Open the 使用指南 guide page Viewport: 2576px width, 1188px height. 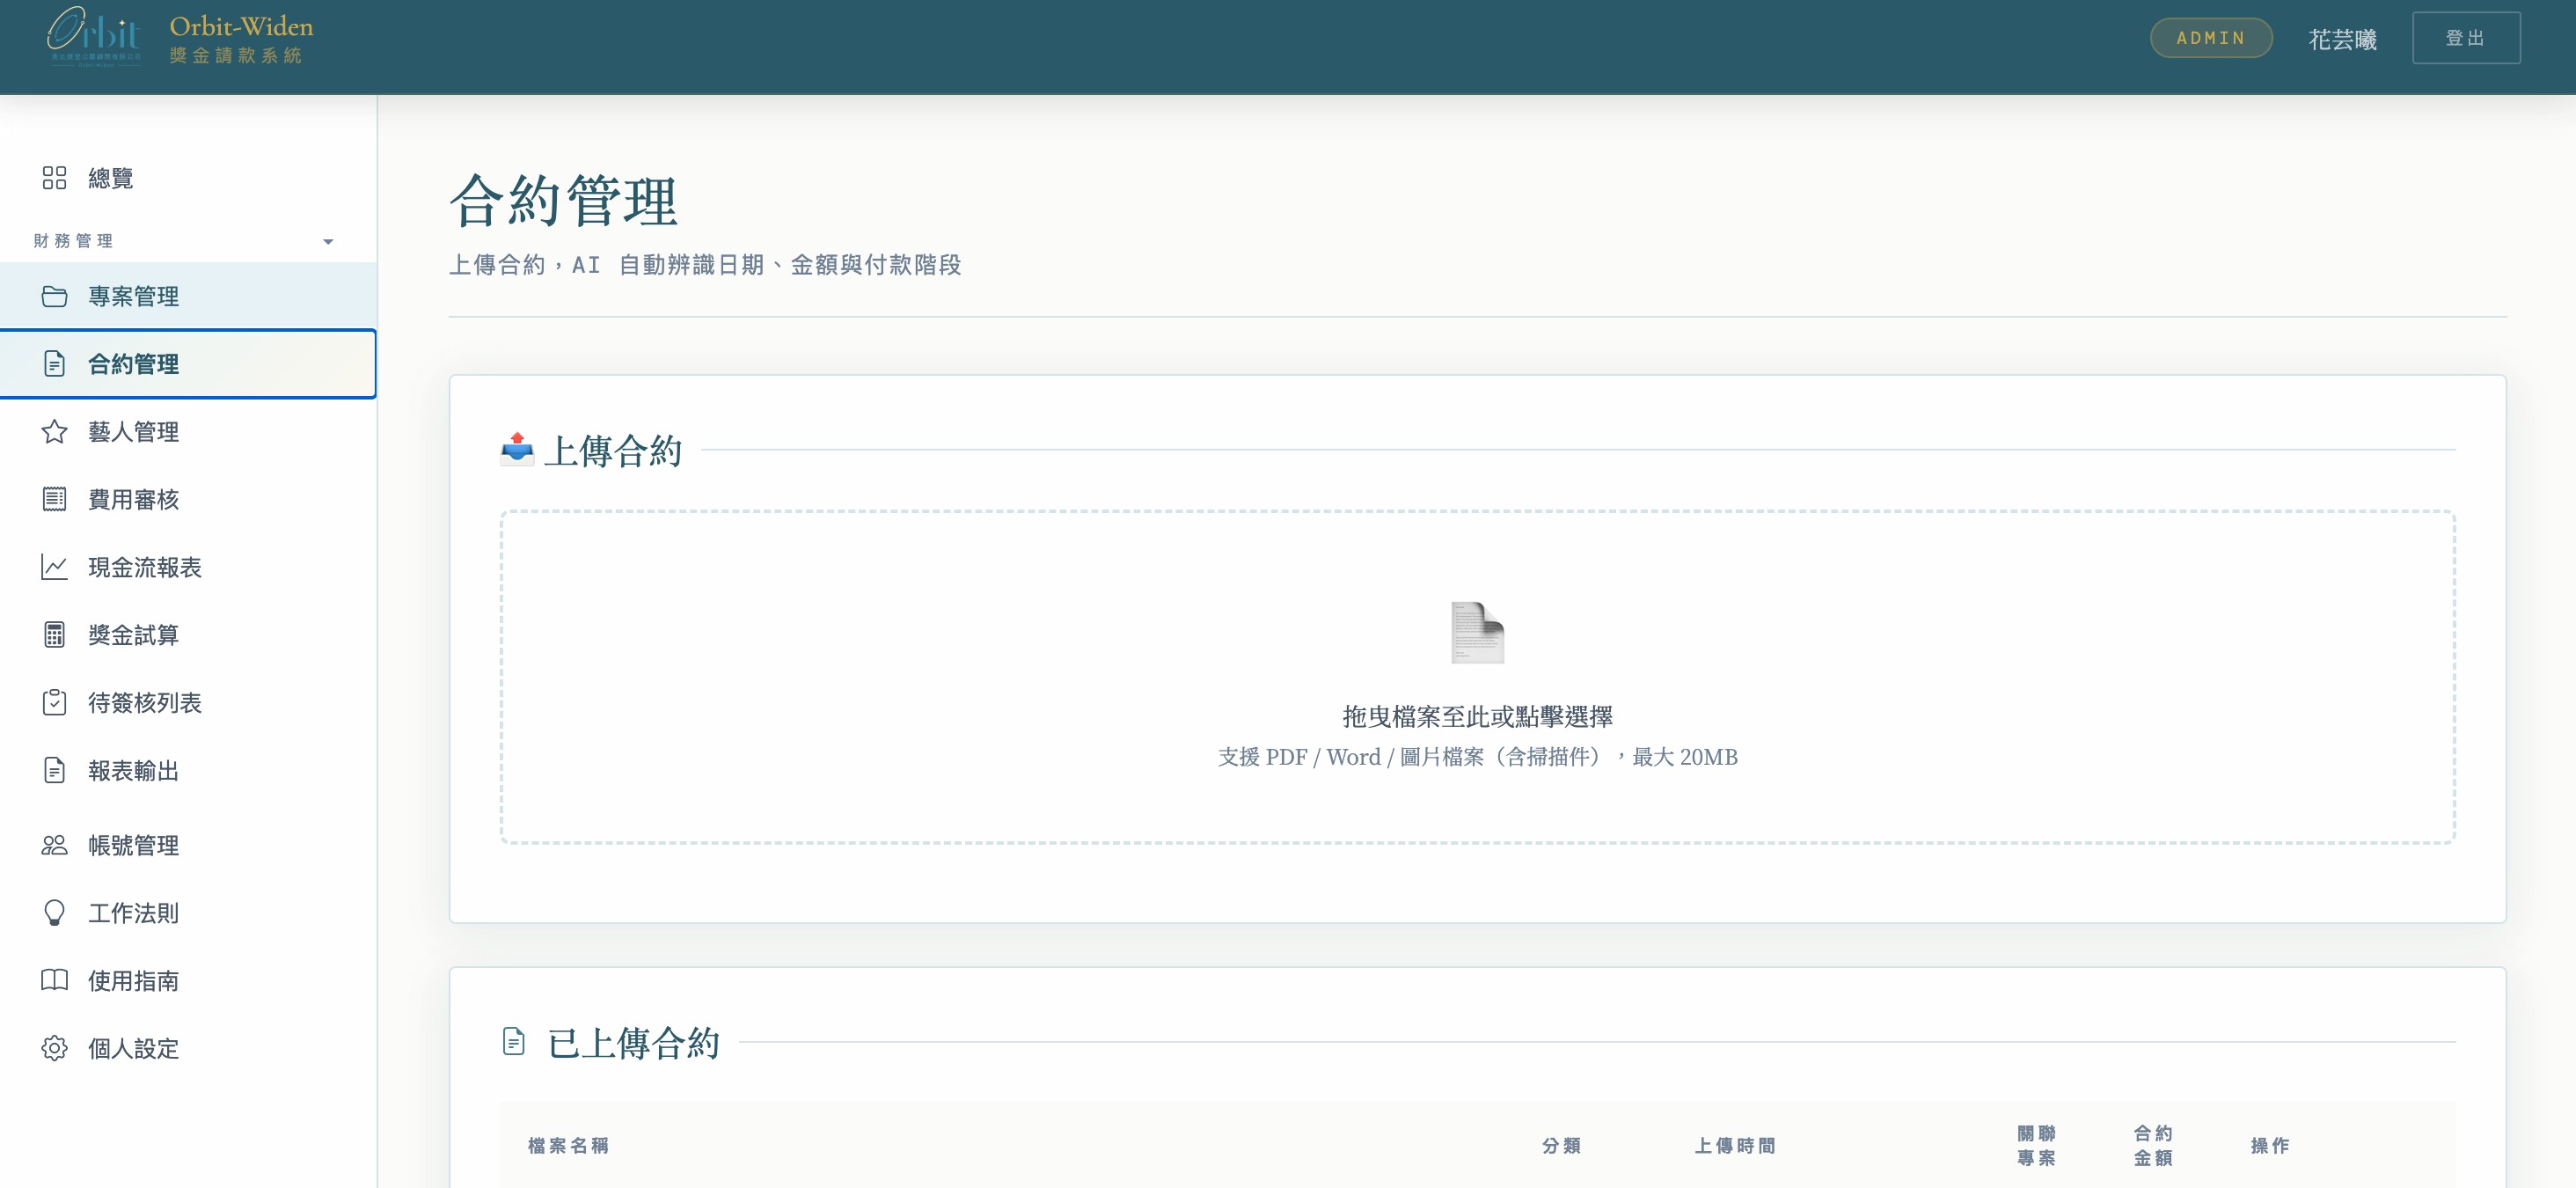(133, 981)
